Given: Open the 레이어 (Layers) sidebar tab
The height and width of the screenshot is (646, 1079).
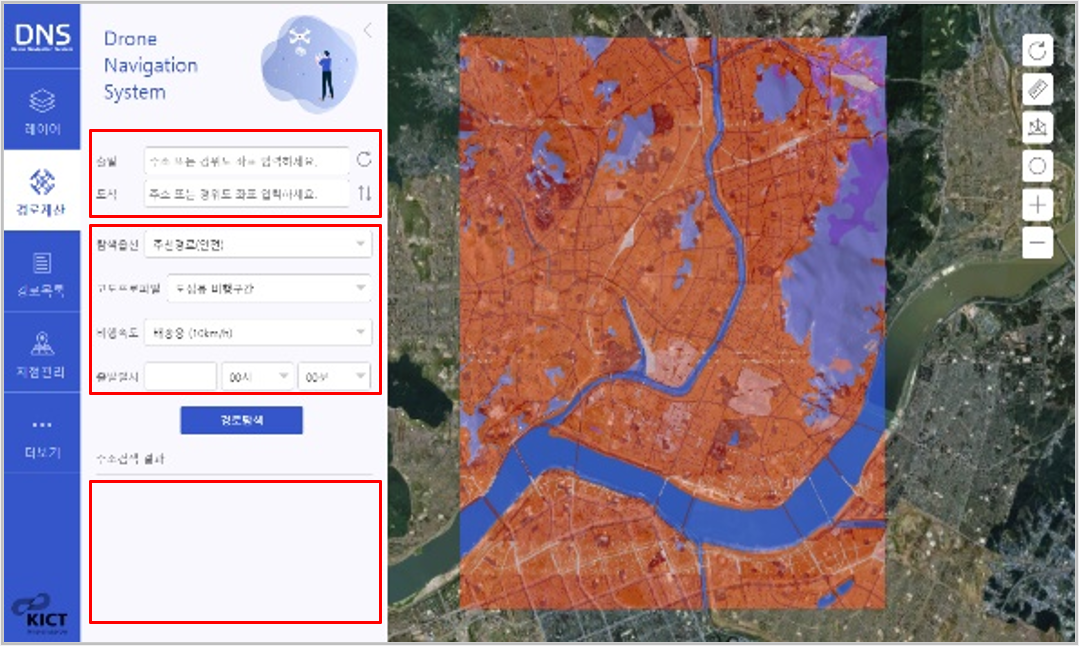Looking at the screenshot, I should click(x=42, y=112).
